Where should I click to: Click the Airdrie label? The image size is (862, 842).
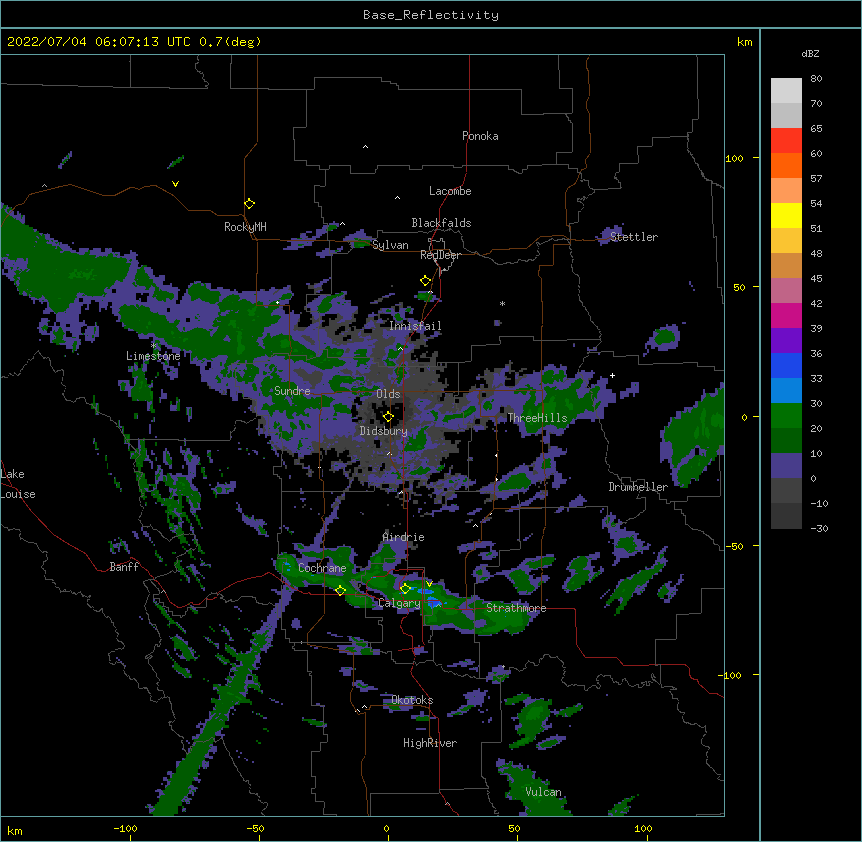click(x=404, y=537)
